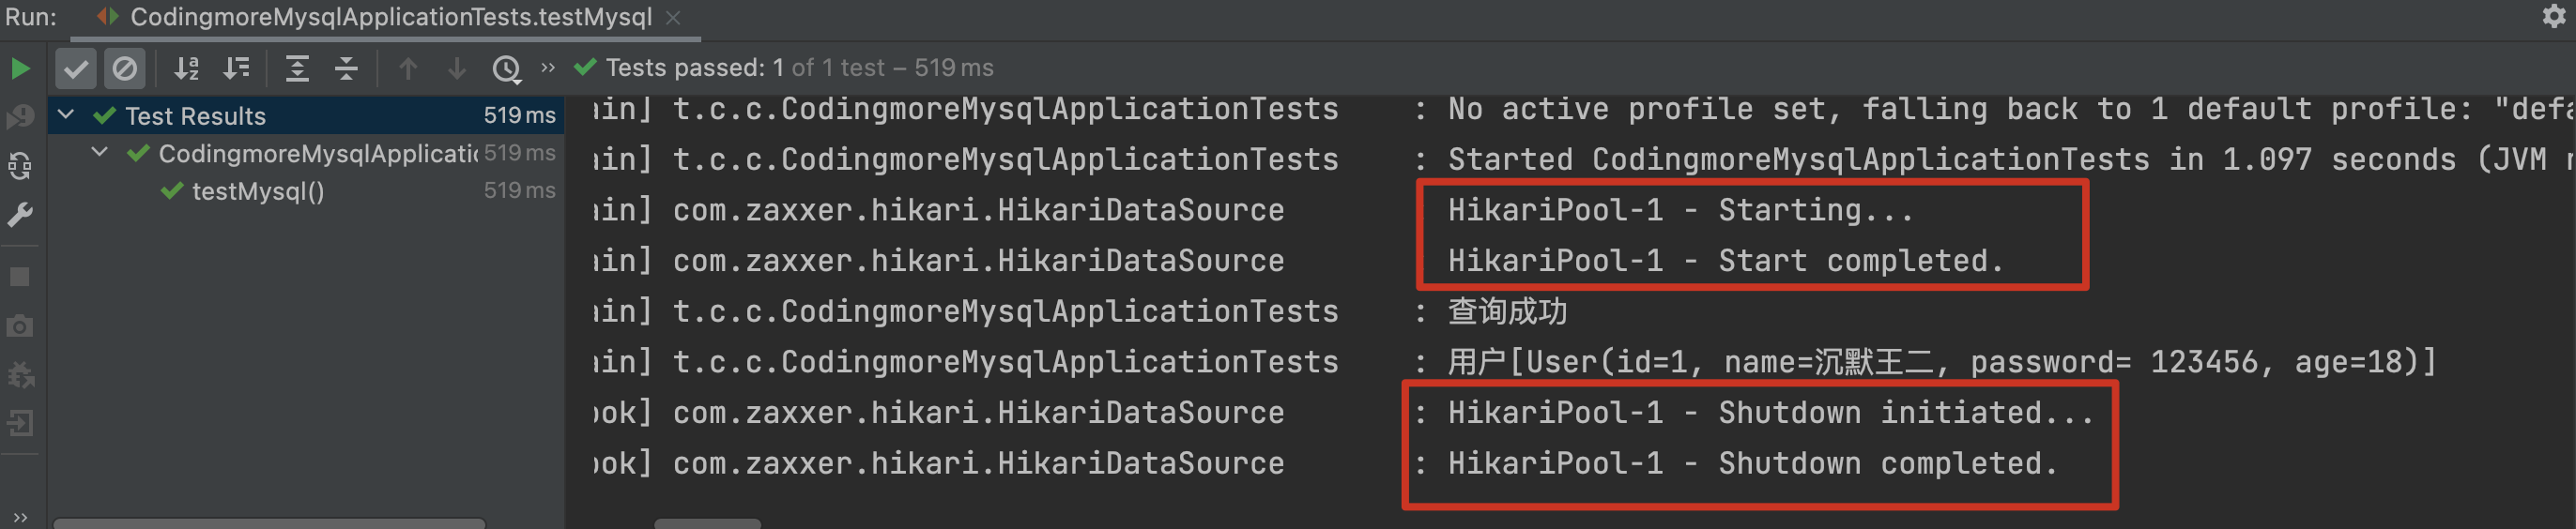Collapse the CodingmoreMysqlApplicationTests tree node

pos(100,153)
